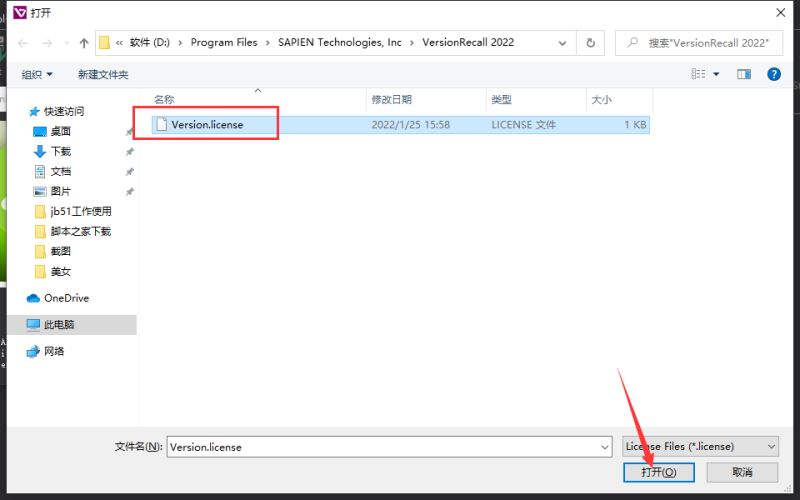Image resolution: width=800 pixels, height=500 pixels.
Task: Click the 取消 button
Action: click(x=742, y=472)
